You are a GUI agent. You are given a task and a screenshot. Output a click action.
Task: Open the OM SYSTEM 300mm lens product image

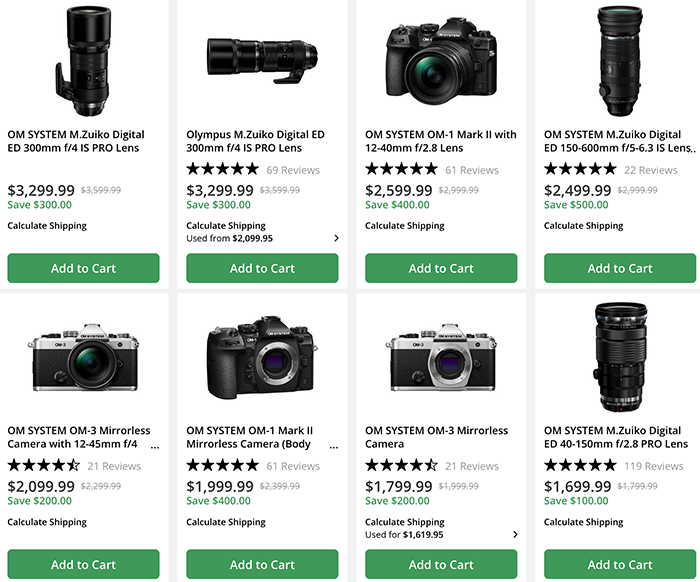[83, 60]
